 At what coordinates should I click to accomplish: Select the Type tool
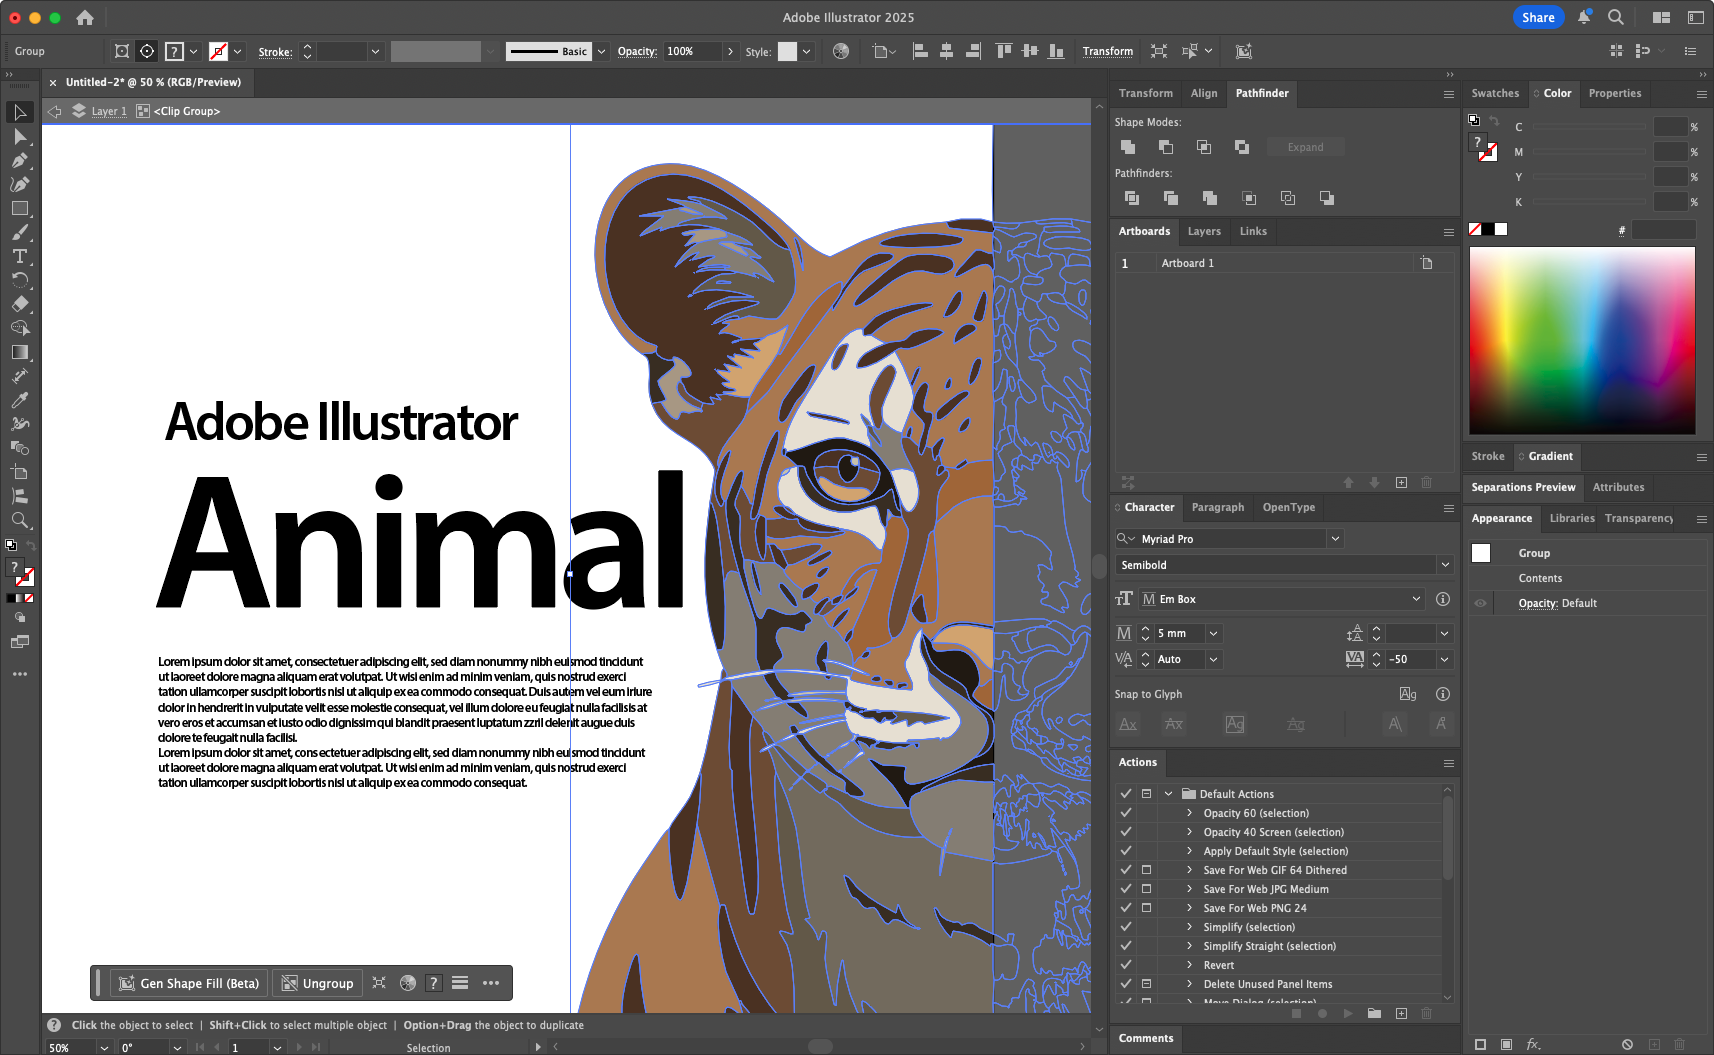pyautogui.click(x=20, y=257)
